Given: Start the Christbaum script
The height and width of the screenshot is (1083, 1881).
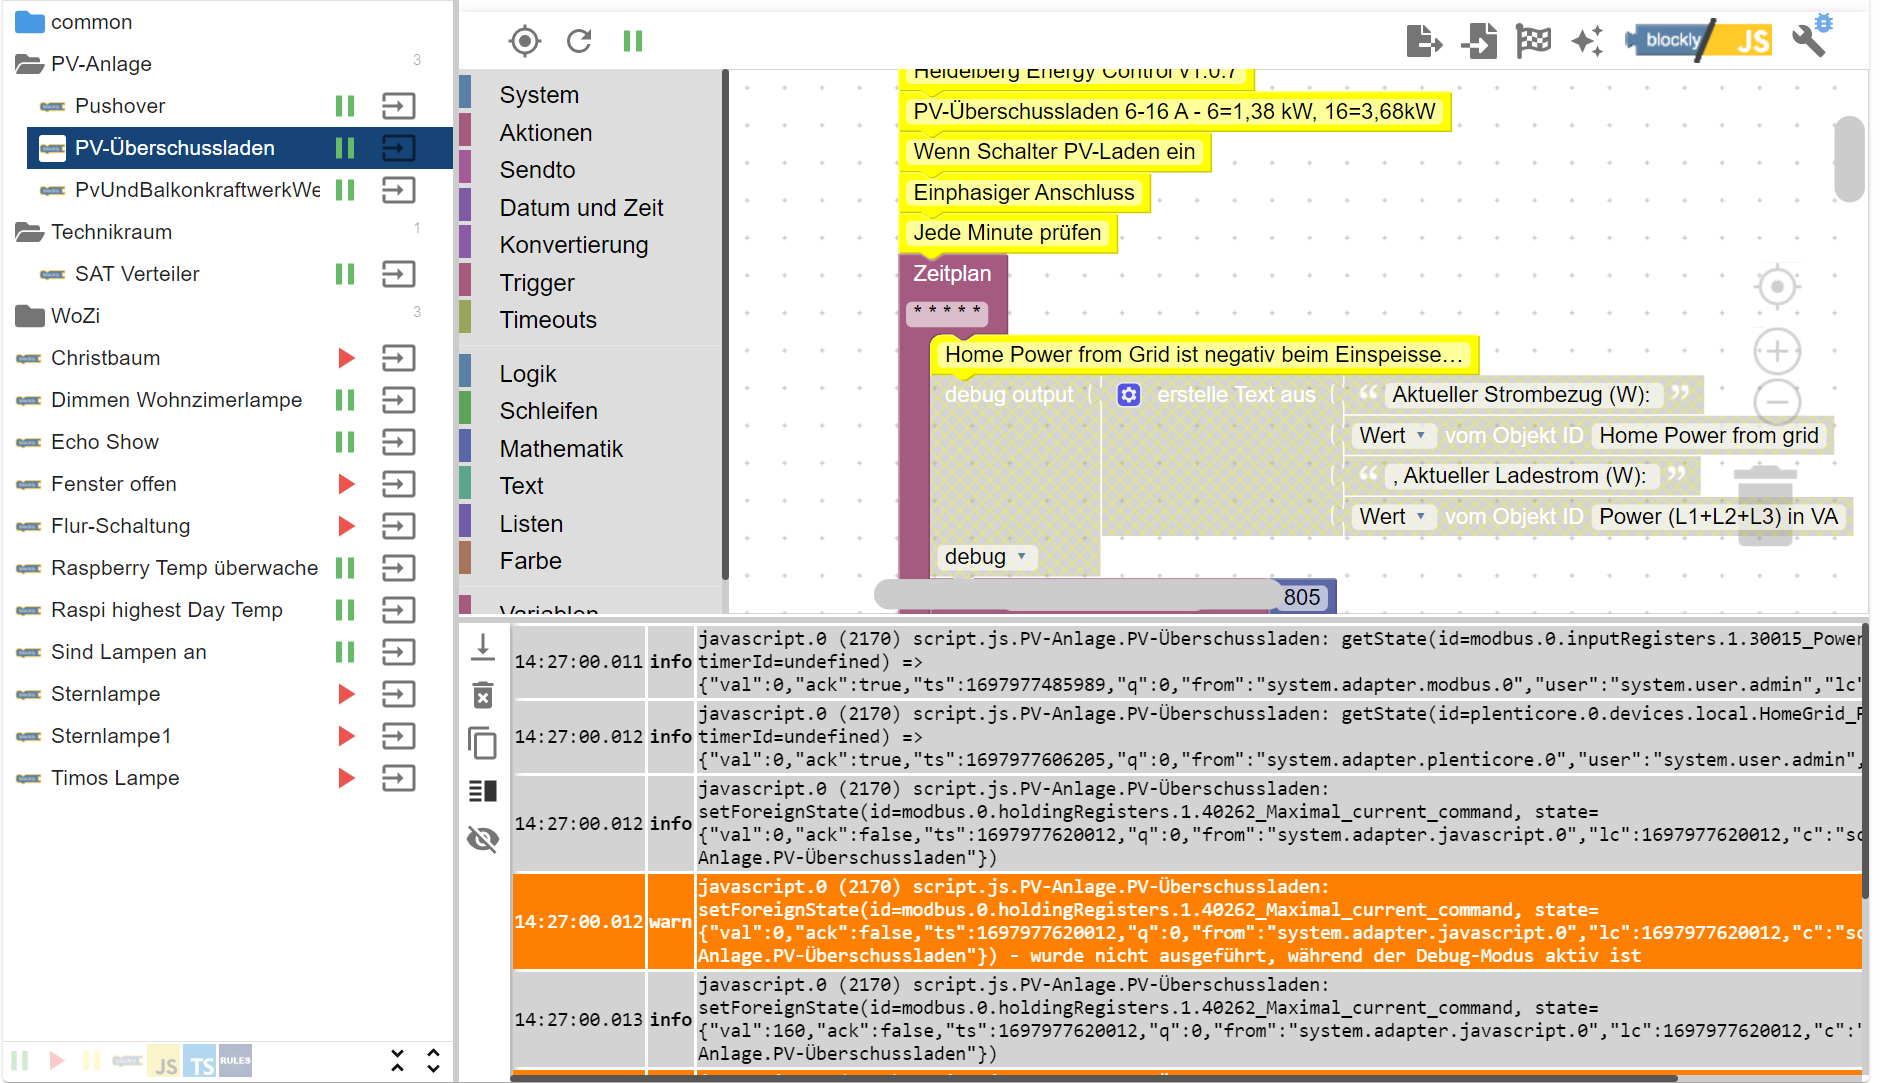Looking at the screenshot, I should (346, 358).
